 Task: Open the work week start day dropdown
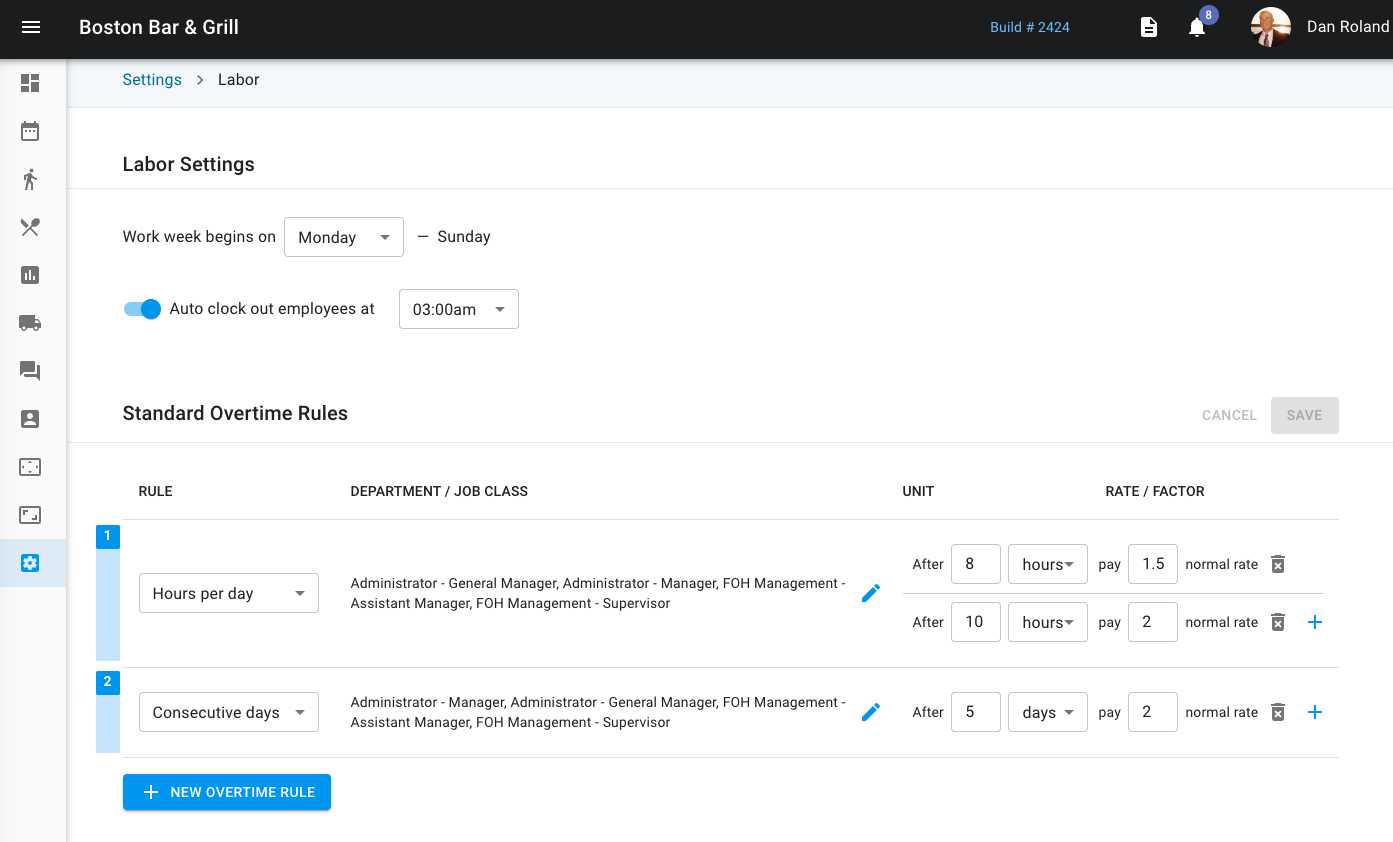click(x=343, y=237)
